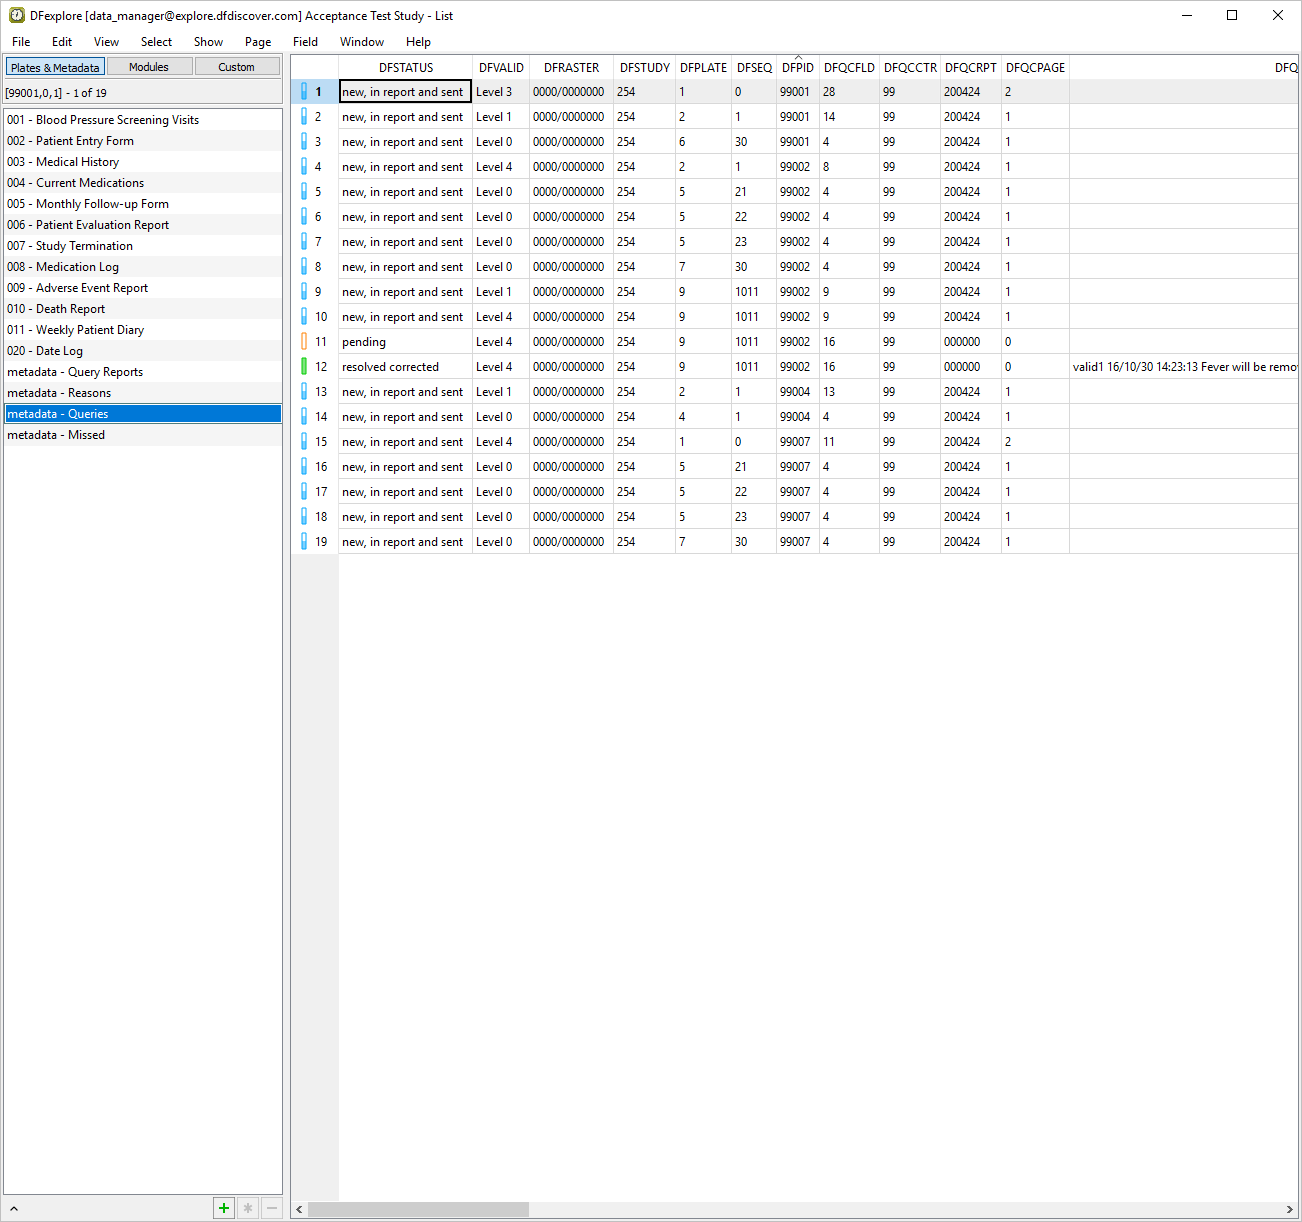Switch to the Custom tab
The width and height of the screenshot is (1302, 1222).
click(237, 67)
